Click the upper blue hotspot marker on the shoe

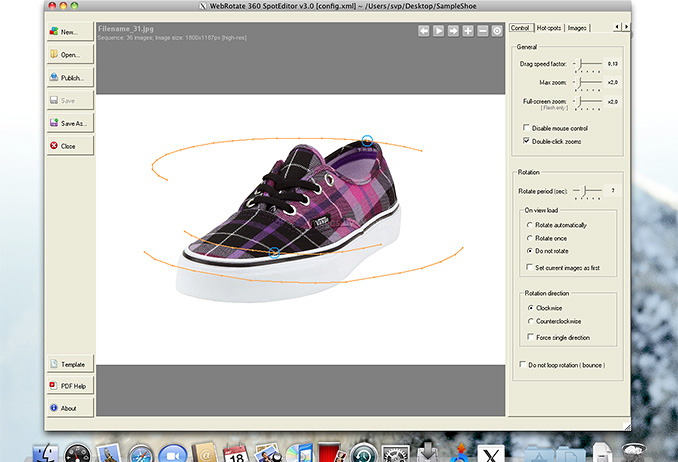(367, 141)
